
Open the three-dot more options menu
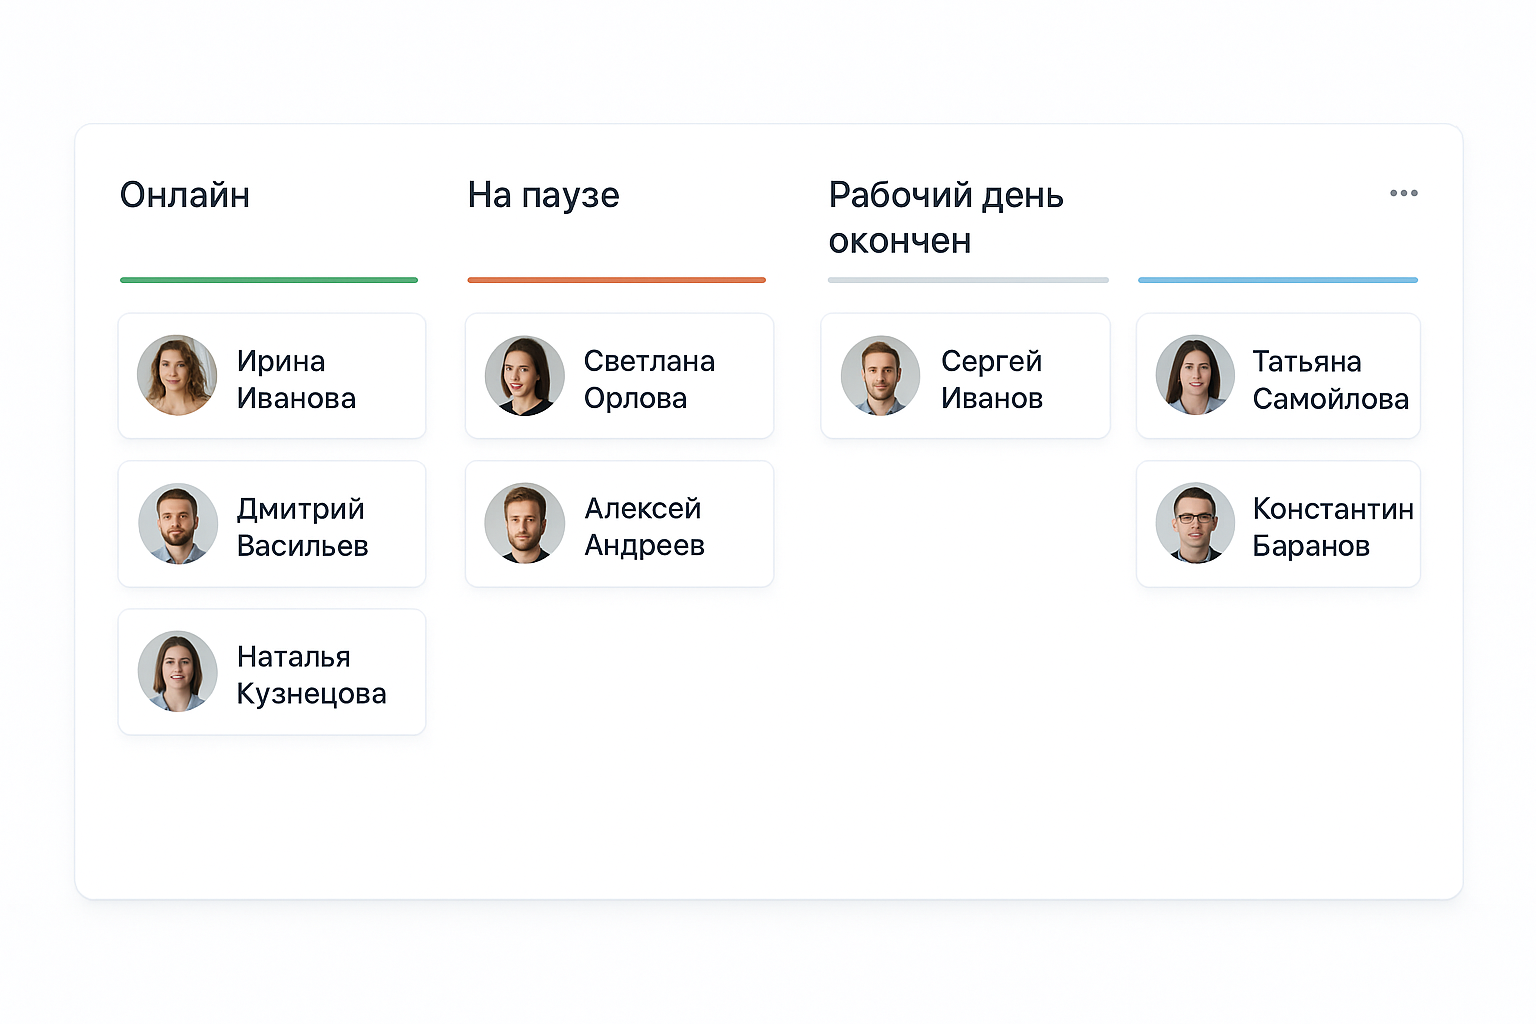click(x=1403, y=193)
